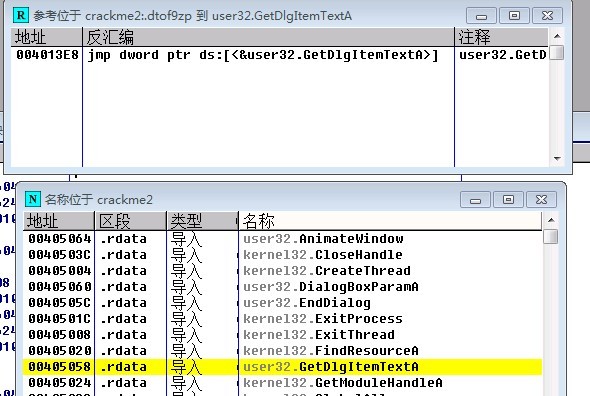
Task: Click the N icon of the names window
Action: coord(33,199)
